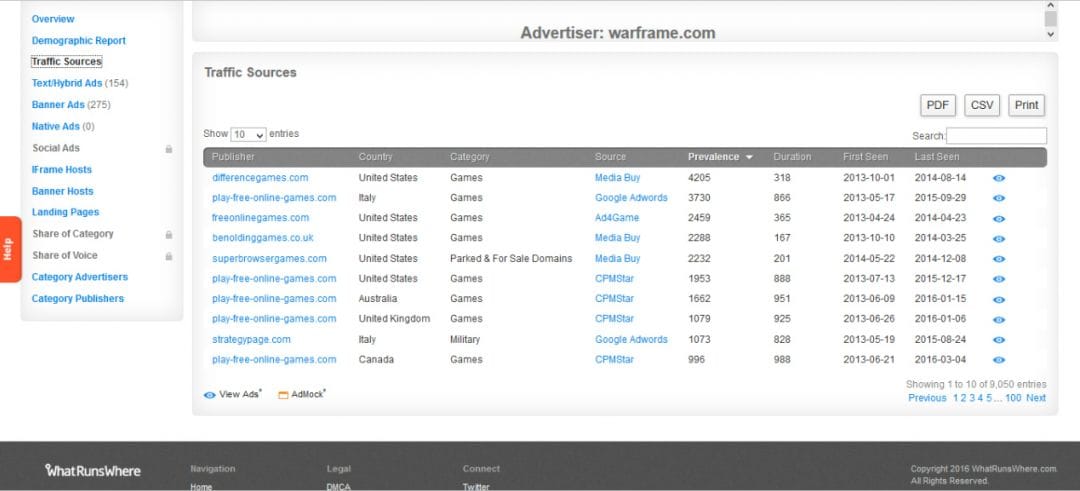The height and width of the screenshot is (491, 1080).
Task: Click scroll-down arrow in advertiser panel
Action: point(1050,33)
